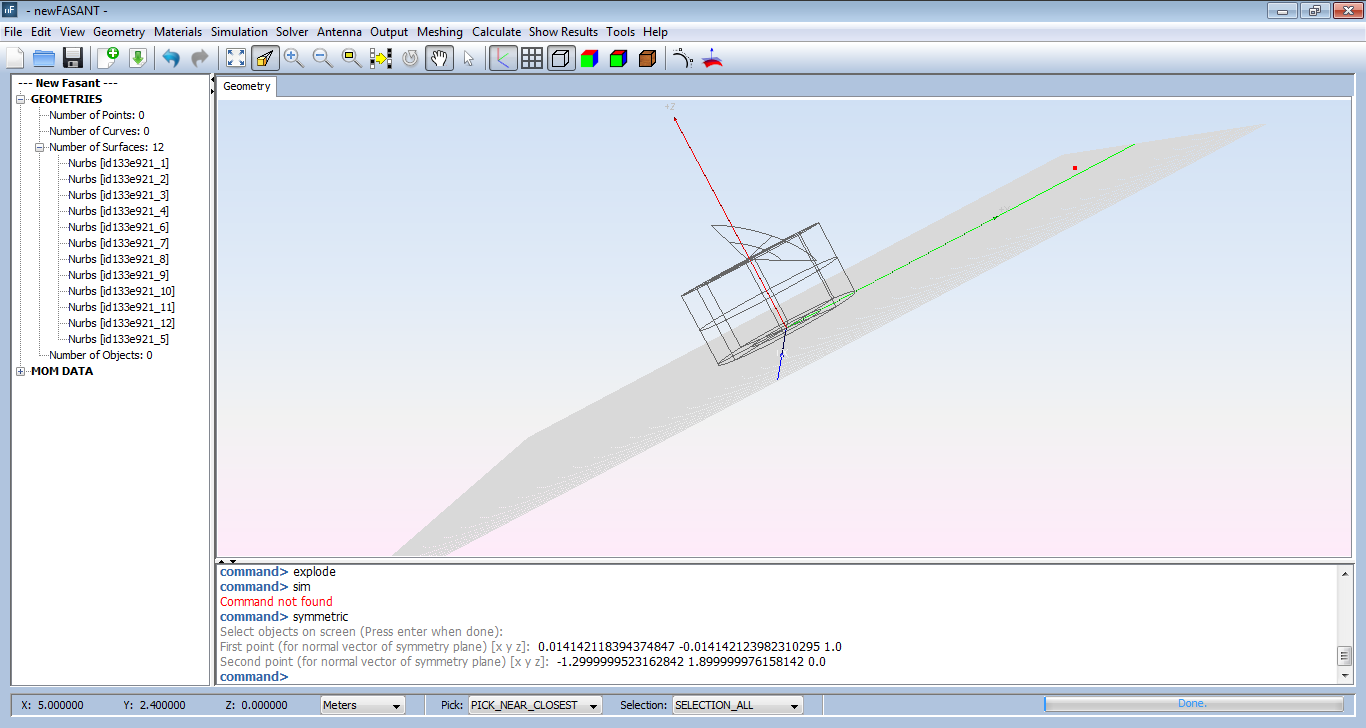Select the arrow pointer selection tool
Viewport: 1366px width, 728px height.
pos(468,58)
